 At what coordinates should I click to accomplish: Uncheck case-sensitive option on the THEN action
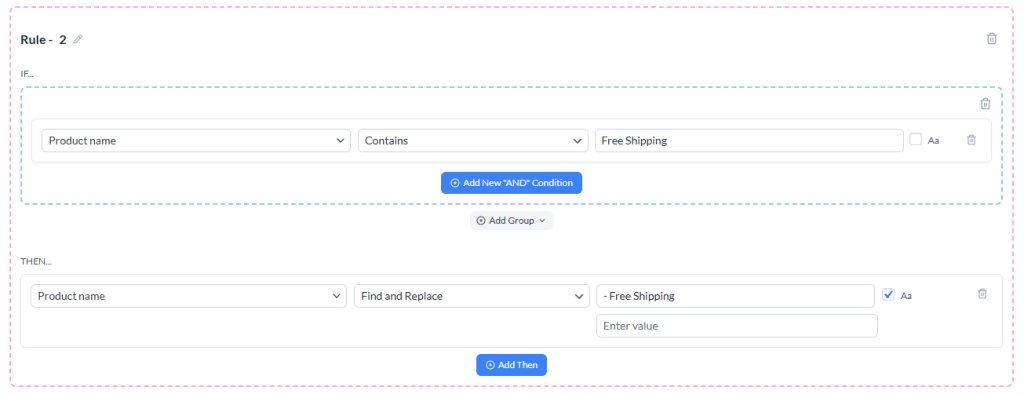[x=888, y=295]
